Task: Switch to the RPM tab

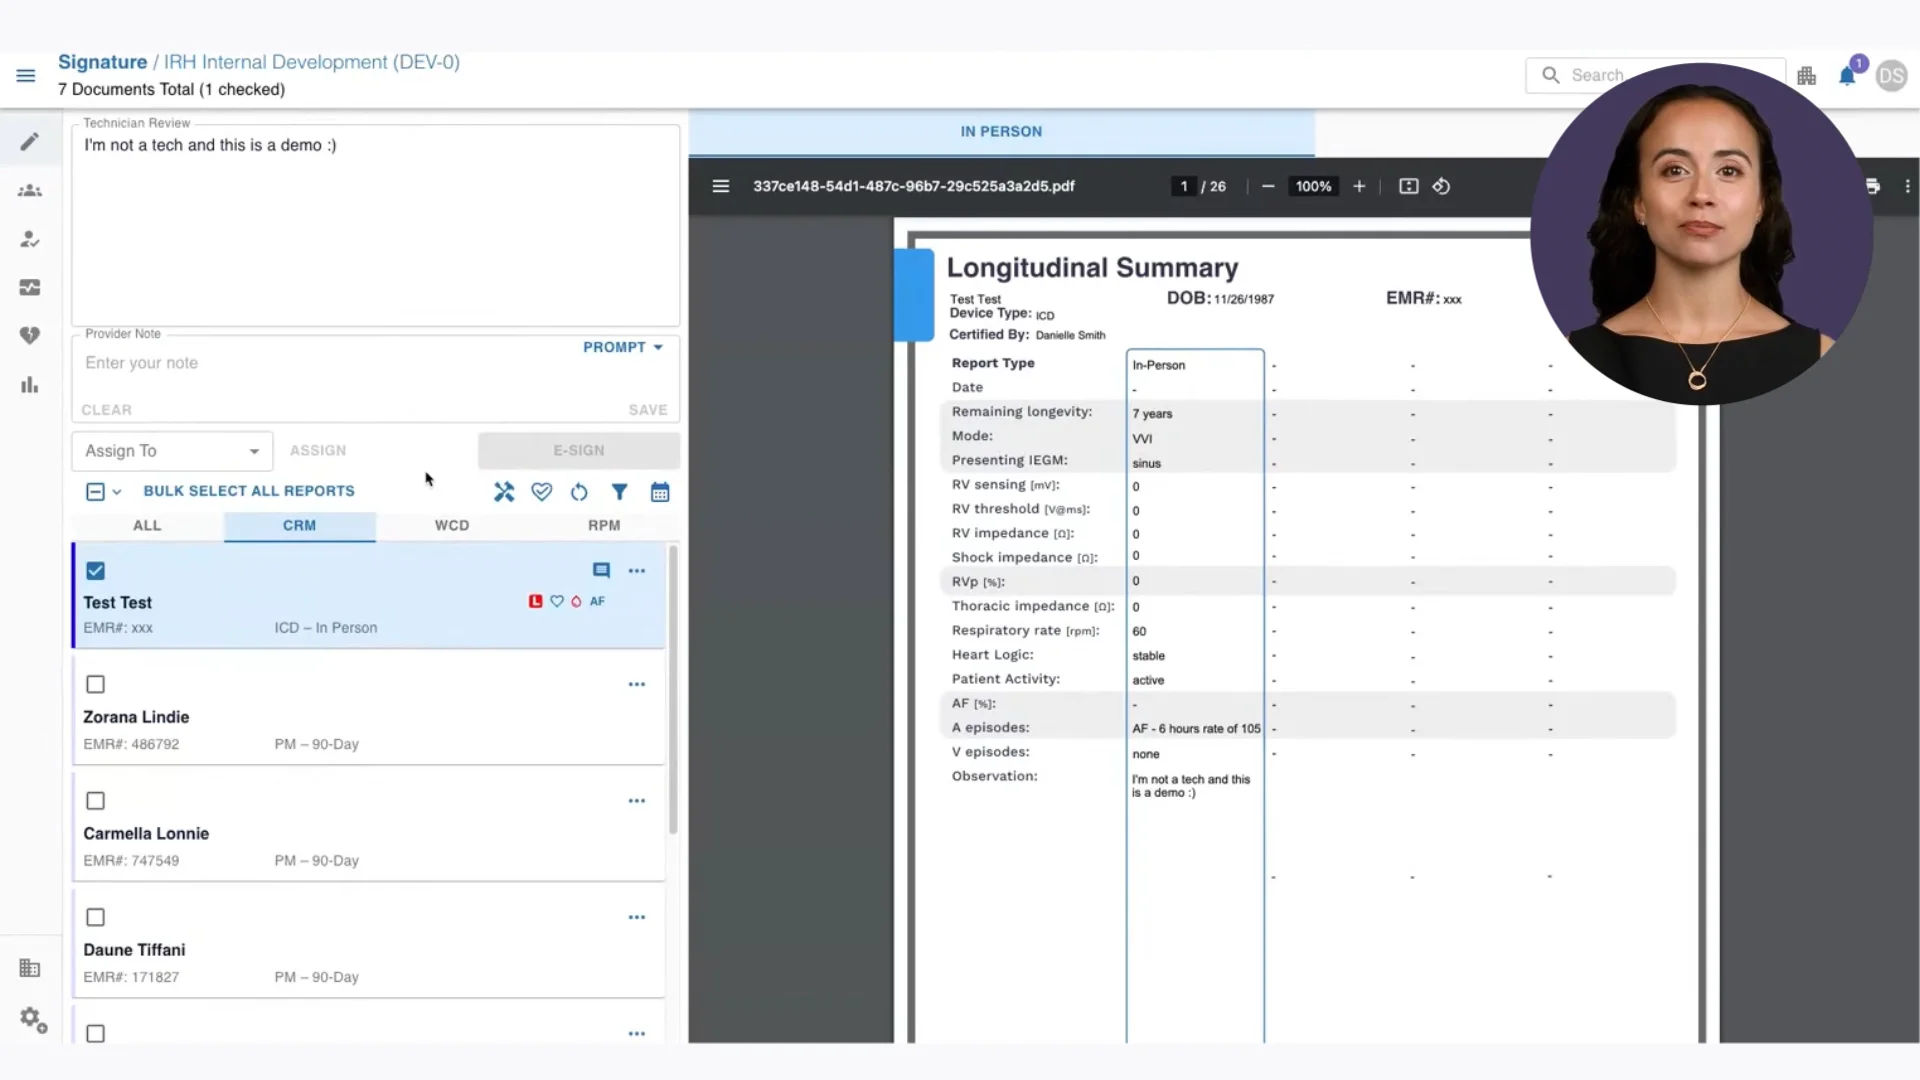Action: 603,525
